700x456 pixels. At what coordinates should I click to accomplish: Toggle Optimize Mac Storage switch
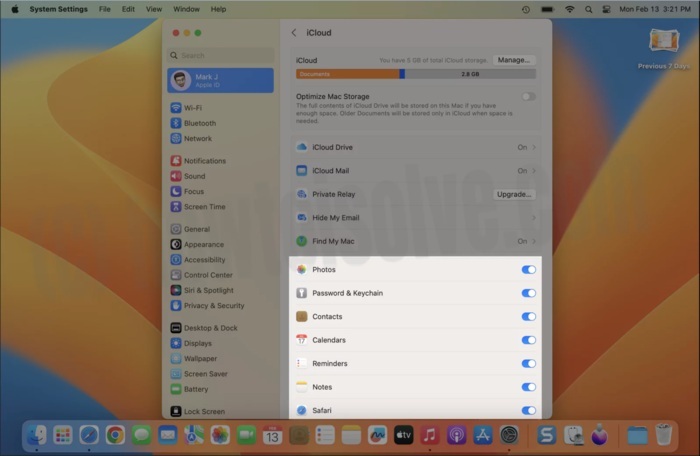tap(528, 97)
